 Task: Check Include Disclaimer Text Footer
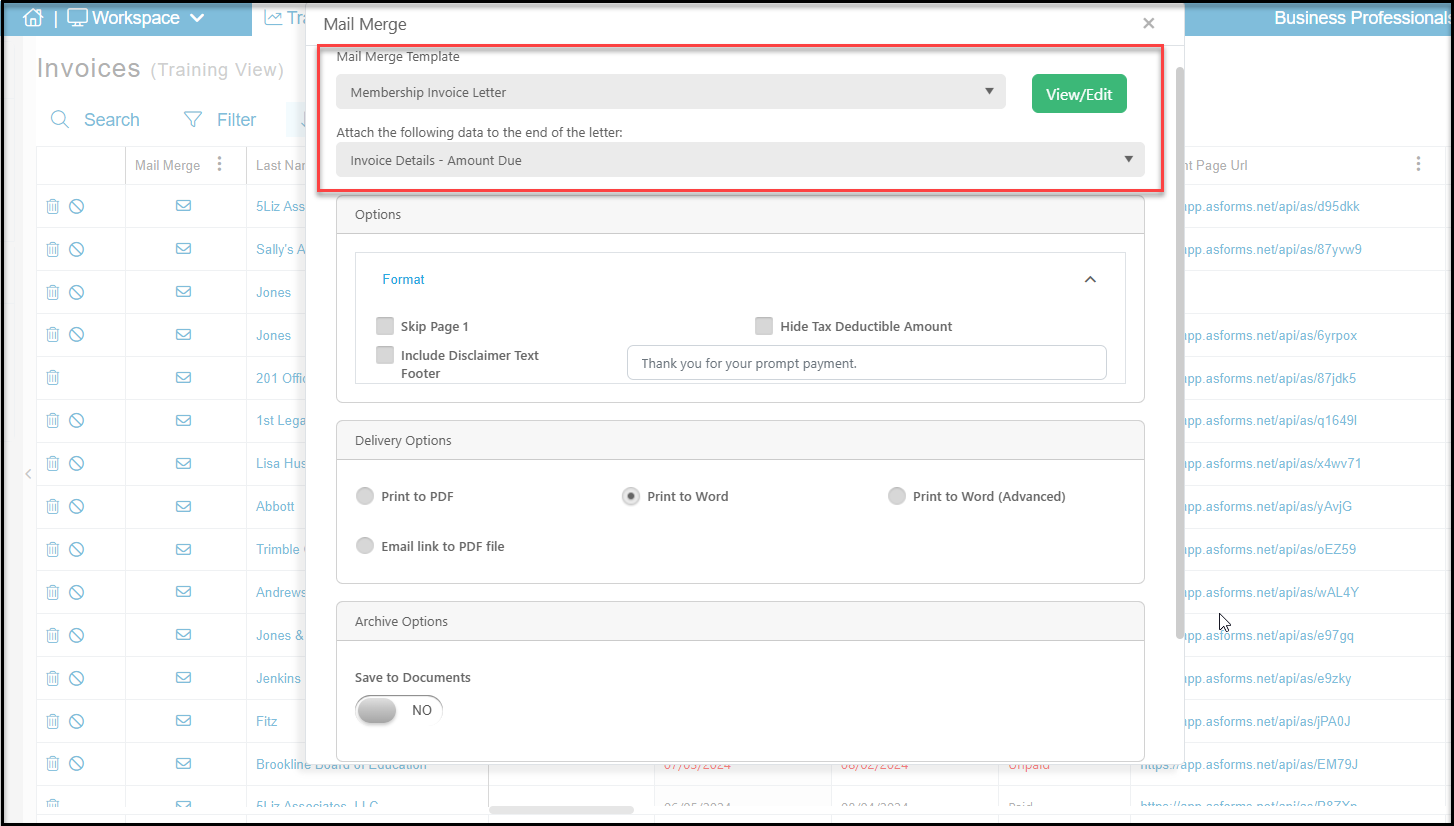coord(385,355)
